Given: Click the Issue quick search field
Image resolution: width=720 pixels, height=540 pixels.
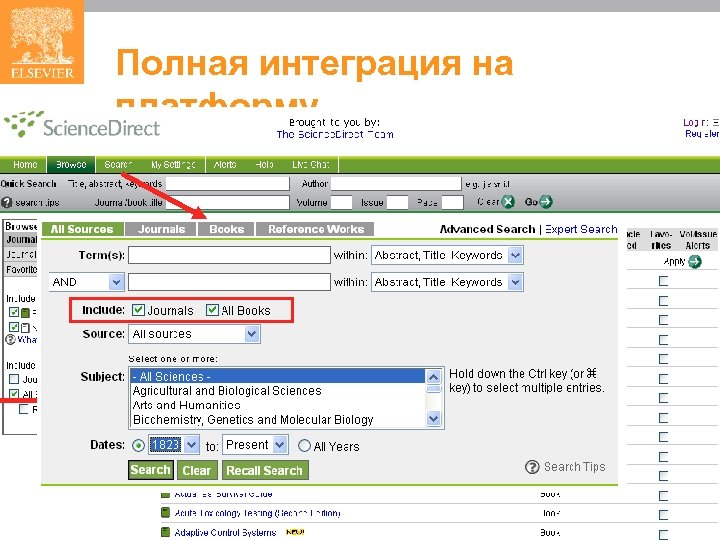Looking at the screenshot, I should (x=397, y=202).
